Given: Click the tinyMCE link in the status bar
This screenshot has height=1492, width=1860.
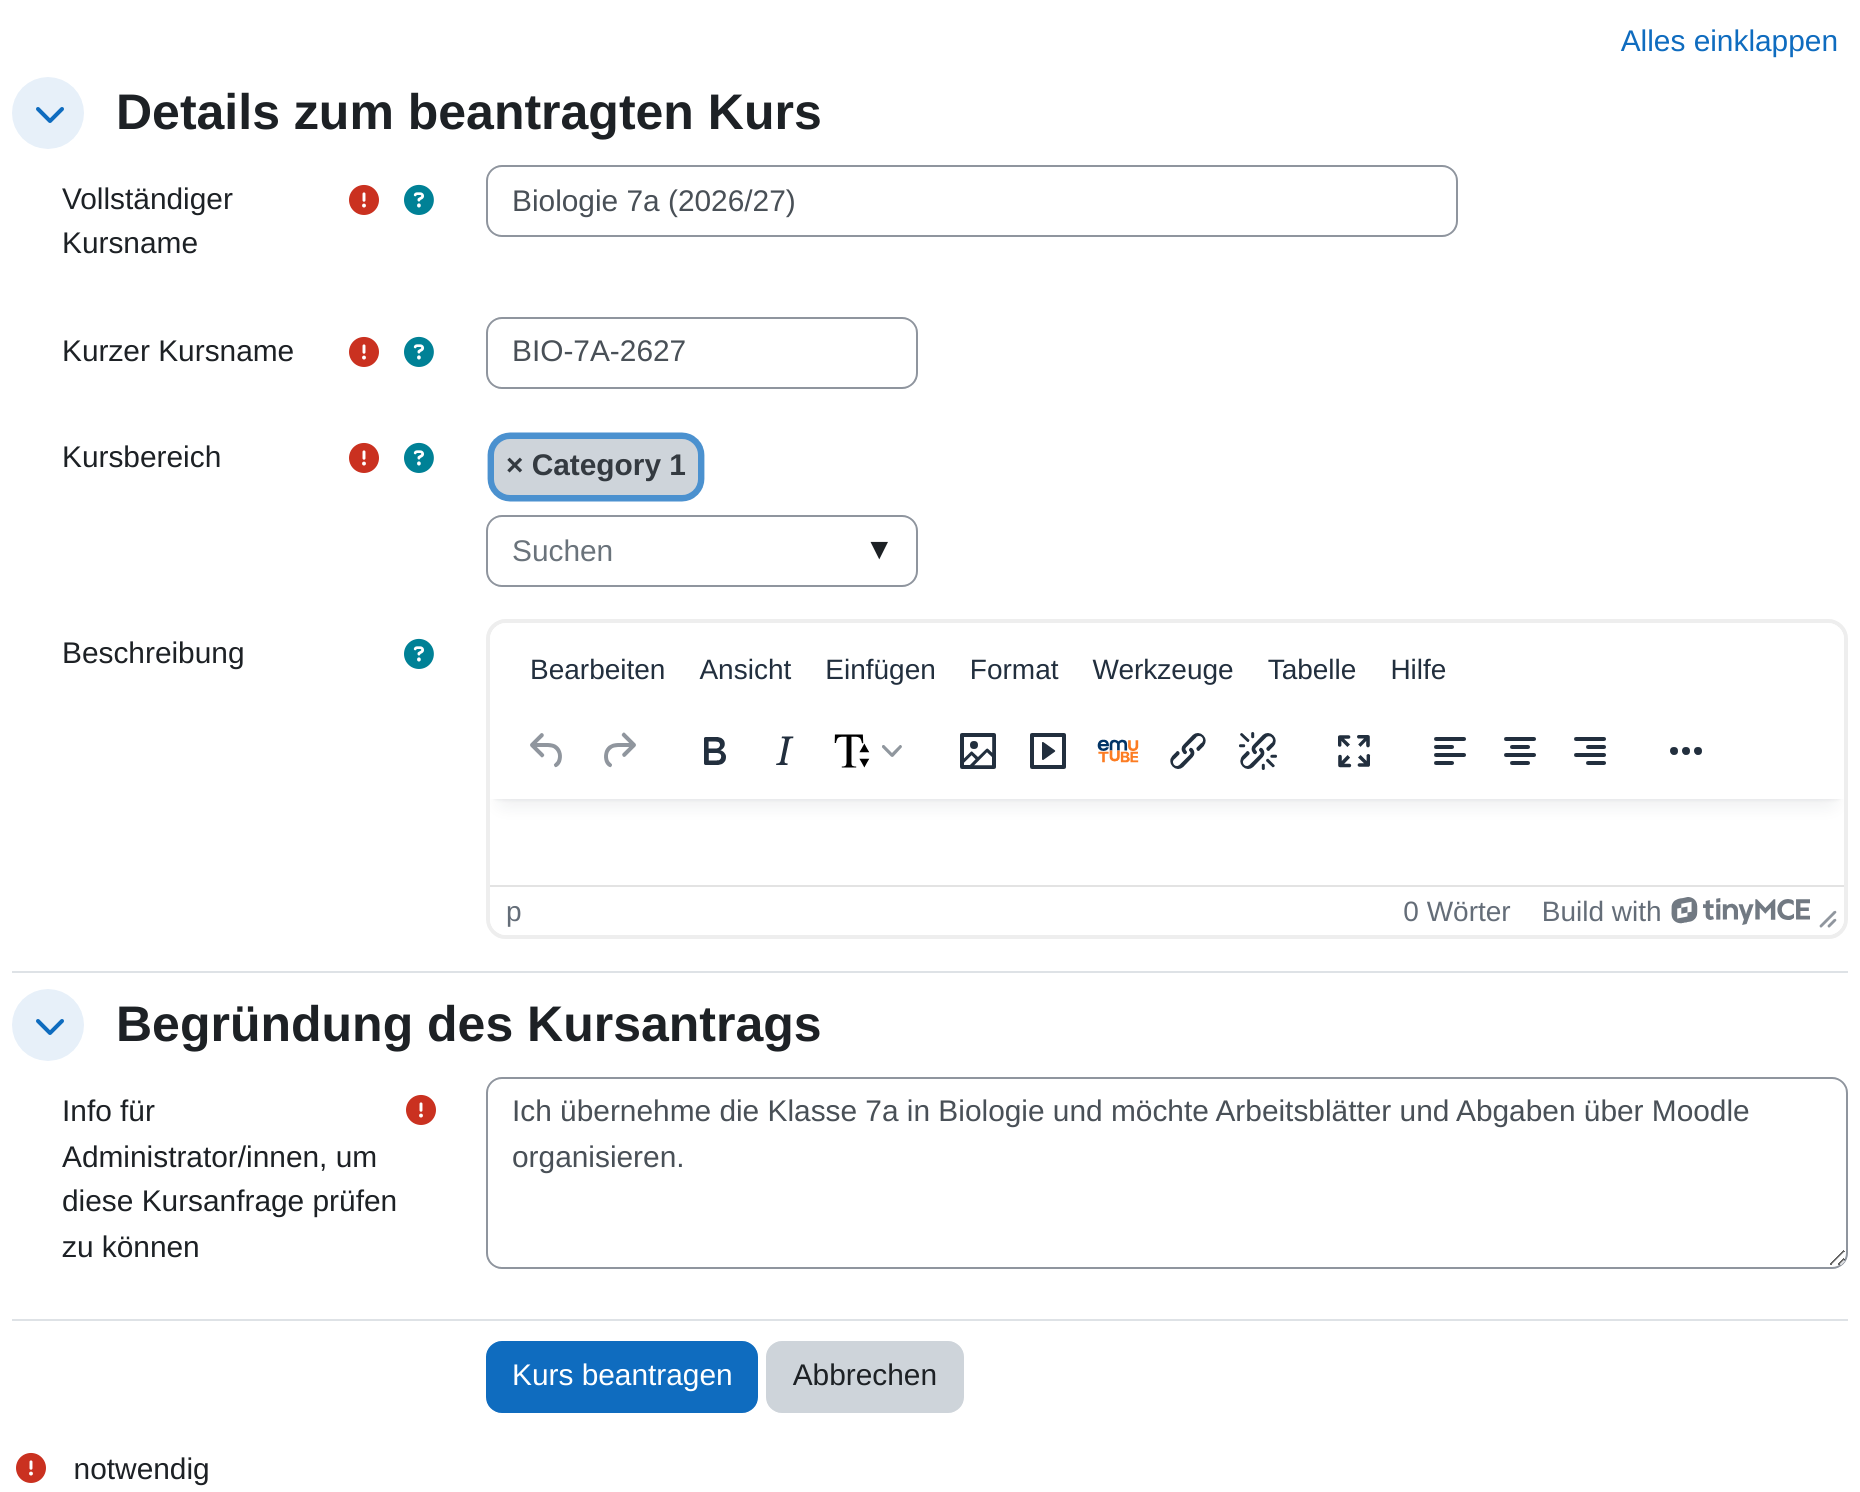Looking at the screenshot, I should coord(1742,910).
